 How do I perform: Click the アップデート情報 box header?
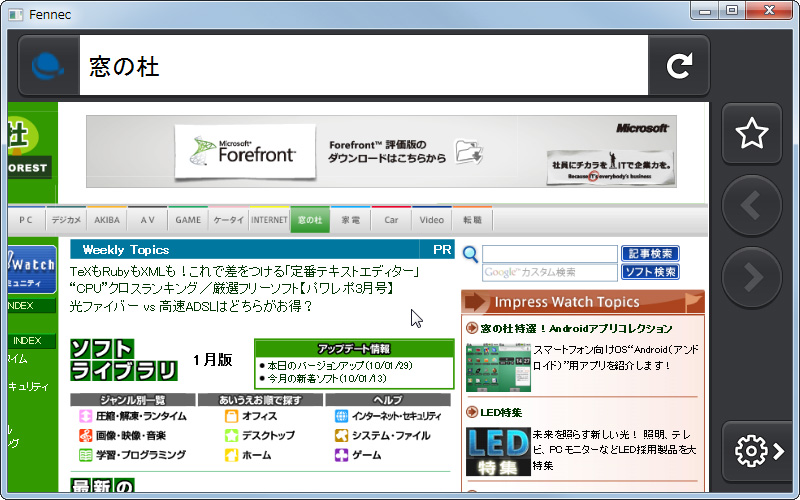[354, 349]
